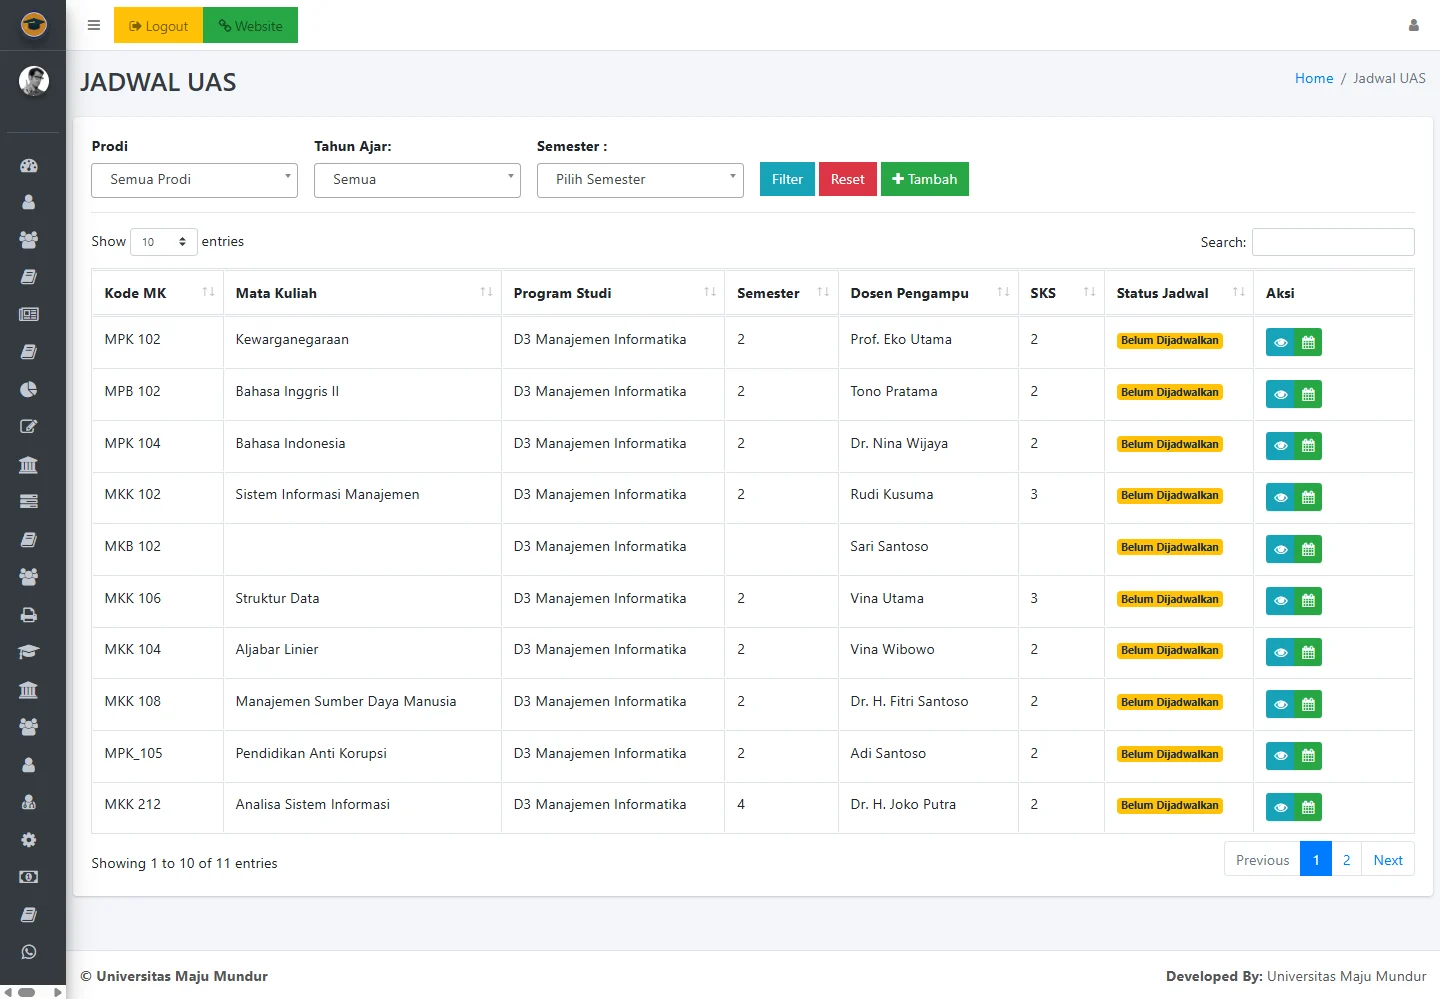Toggle sidebar with the hamburger menu icon
The height and width of the screenshot is (999, 1440).
coord(94,26)
